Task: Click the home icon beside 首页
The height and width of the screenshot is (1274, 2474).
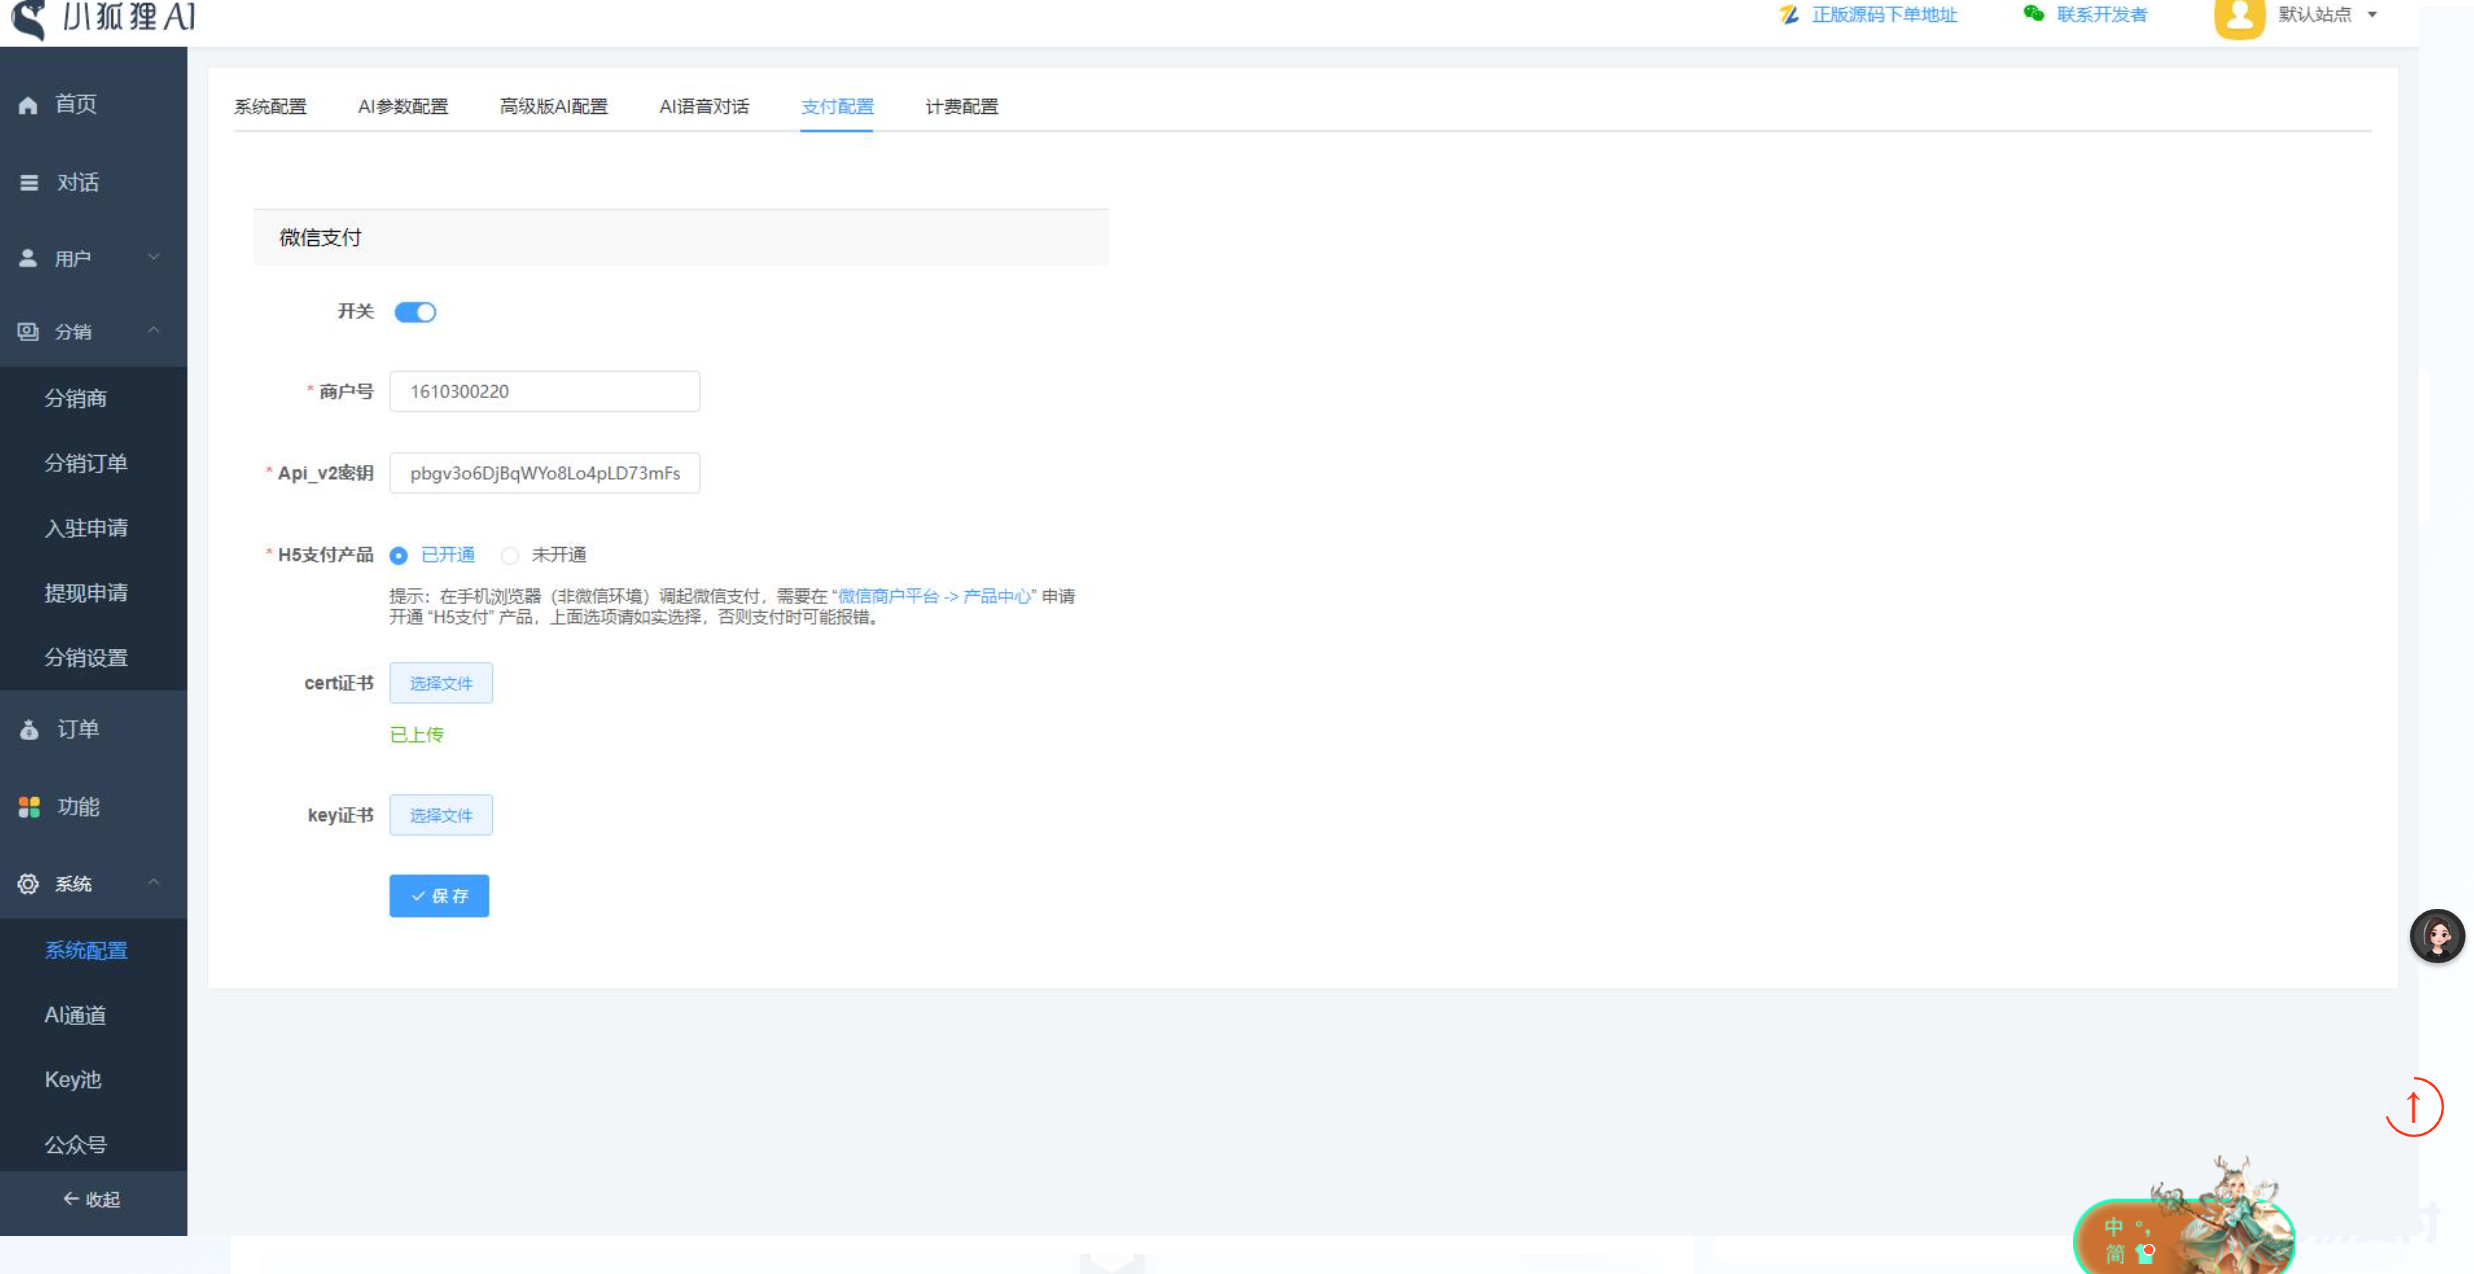Action: point(28,105)
